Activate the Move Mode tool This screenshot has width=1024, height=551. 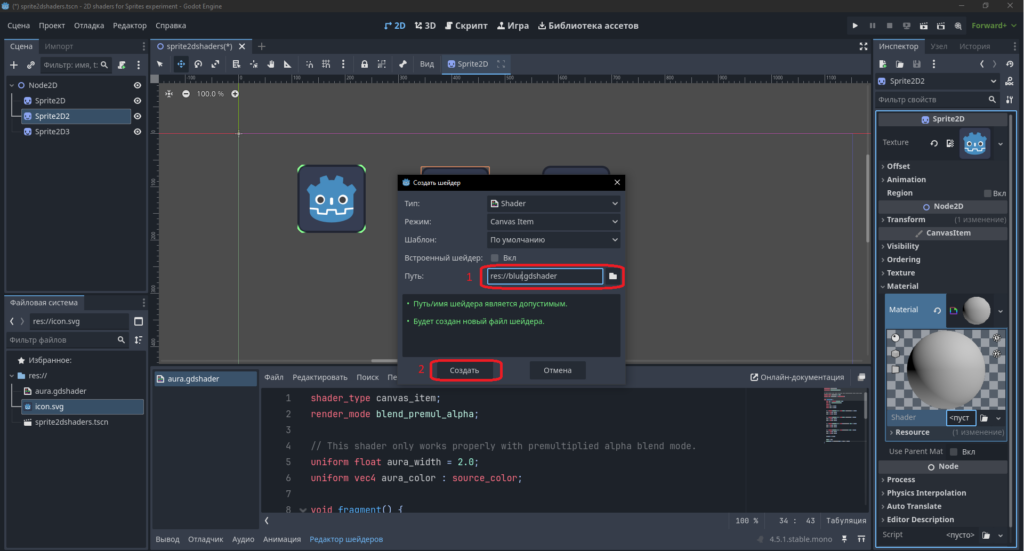coord(181,64)
